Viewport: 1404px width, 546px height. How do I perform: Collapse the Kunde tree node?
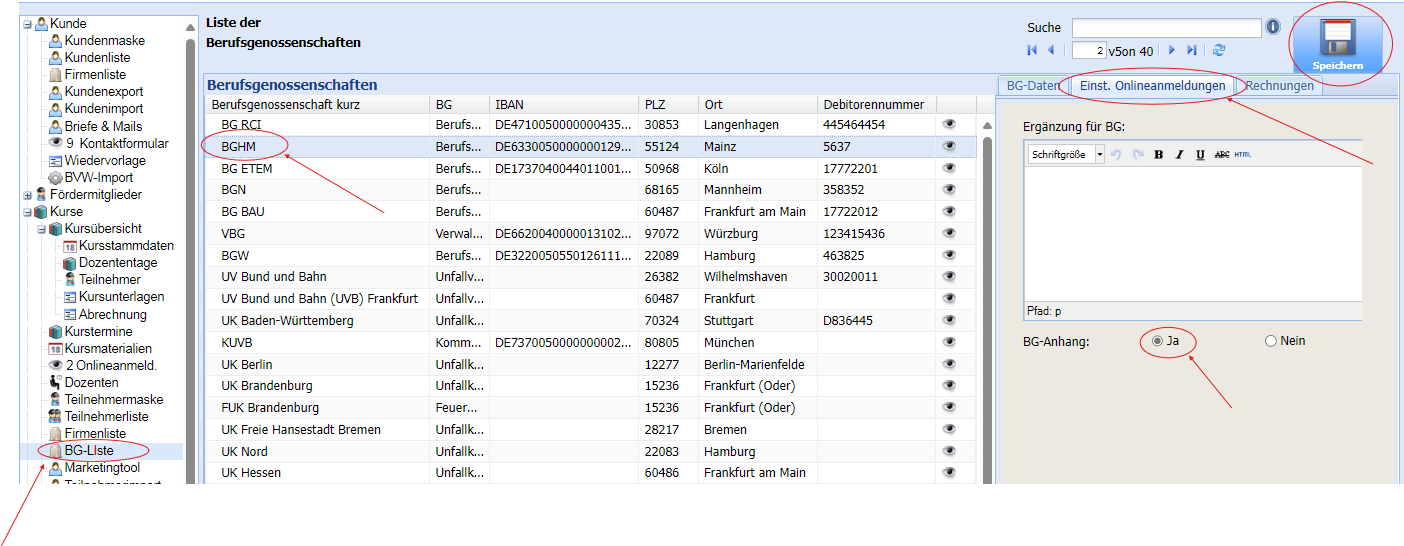(x=28, y=23)
